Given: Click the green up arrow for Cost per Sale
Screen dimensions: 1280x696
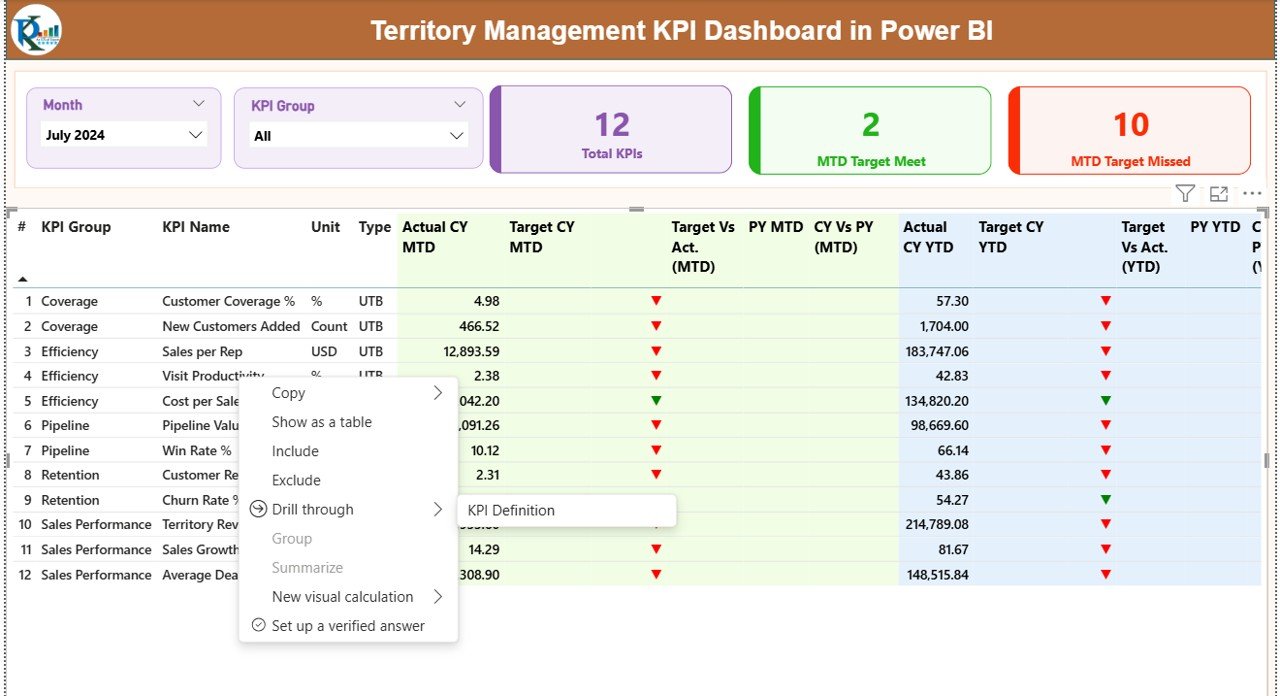Looking at the screenshot, I should pyautogui.click(x=655, y=400).
